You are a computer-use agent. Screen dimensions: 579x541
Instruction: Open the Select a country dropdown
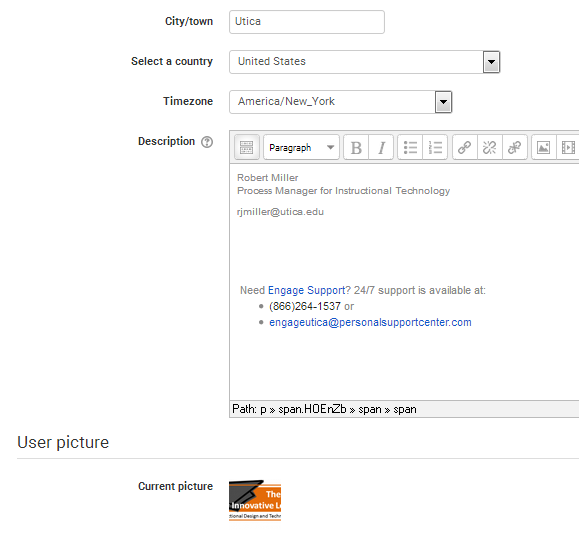[x=364, y=62]
